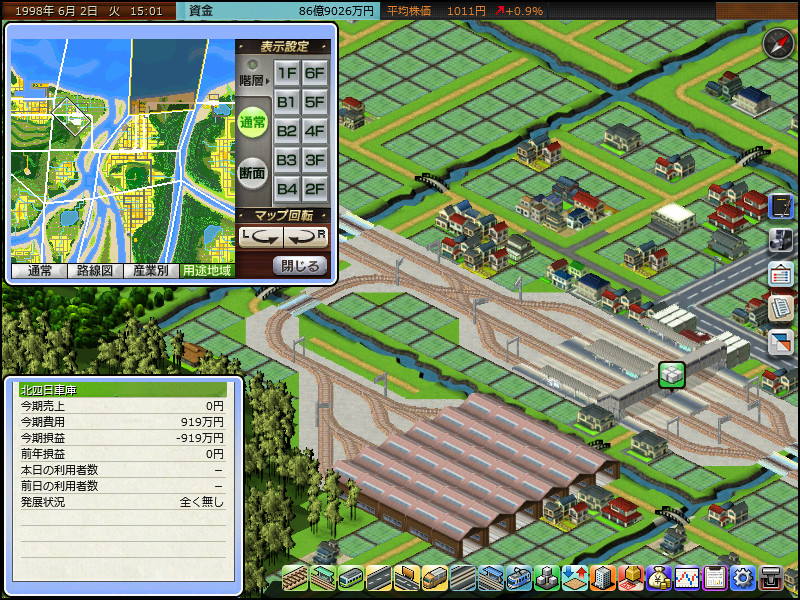
Task: Open the paper documents icon
Action: (781, 308)
